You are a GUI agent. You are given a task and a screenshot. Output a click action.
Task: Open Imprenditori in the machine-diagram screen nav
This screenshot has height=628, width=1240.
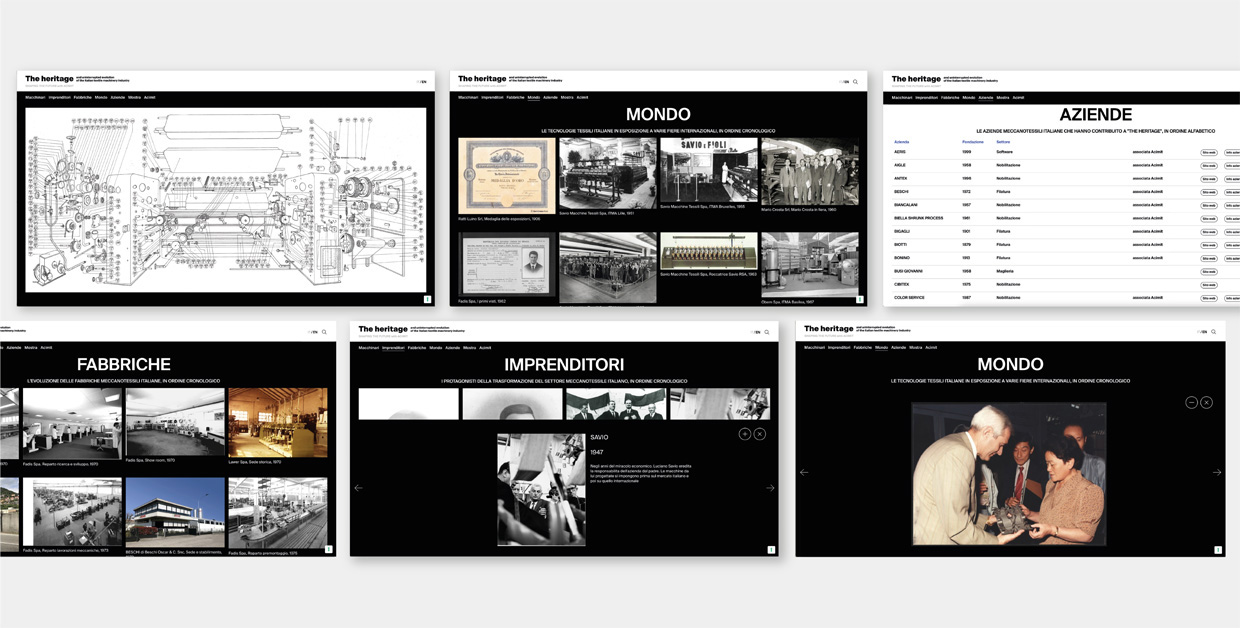[59, 98]
